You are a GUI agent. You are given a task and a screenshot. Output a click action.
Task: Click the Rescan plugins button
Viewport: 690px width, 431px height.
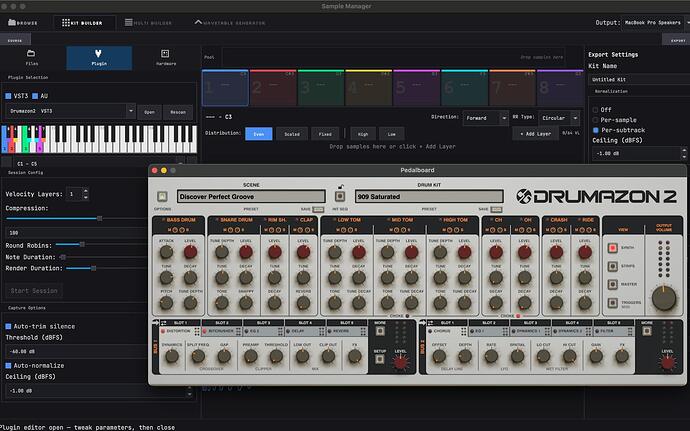pyautogui.click(x=178, y=112)
